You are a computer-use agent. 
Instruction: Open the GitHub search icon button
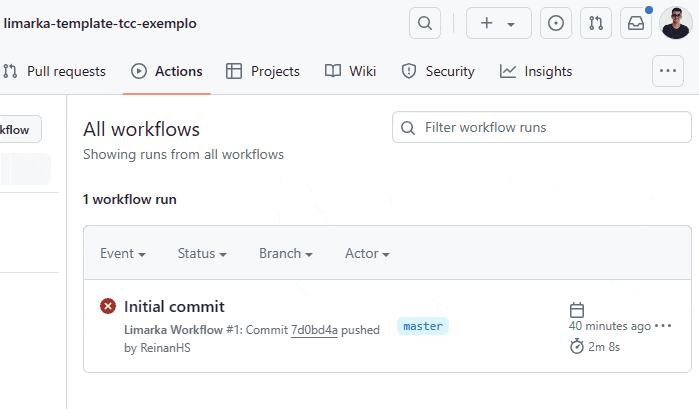(425, 23)
